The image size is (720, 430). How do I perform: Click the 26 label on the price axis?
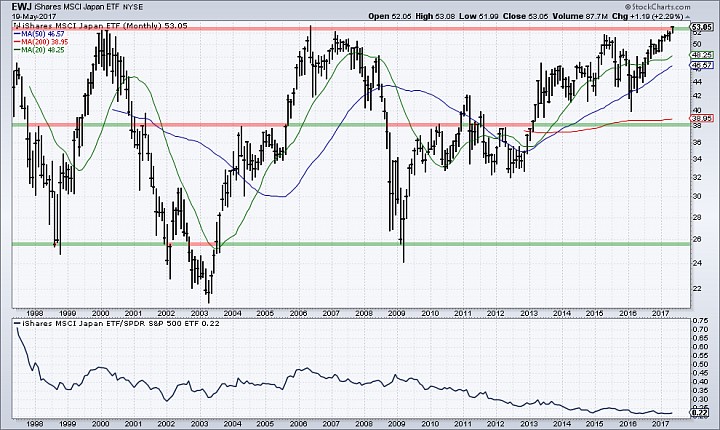tap(697, 239)
